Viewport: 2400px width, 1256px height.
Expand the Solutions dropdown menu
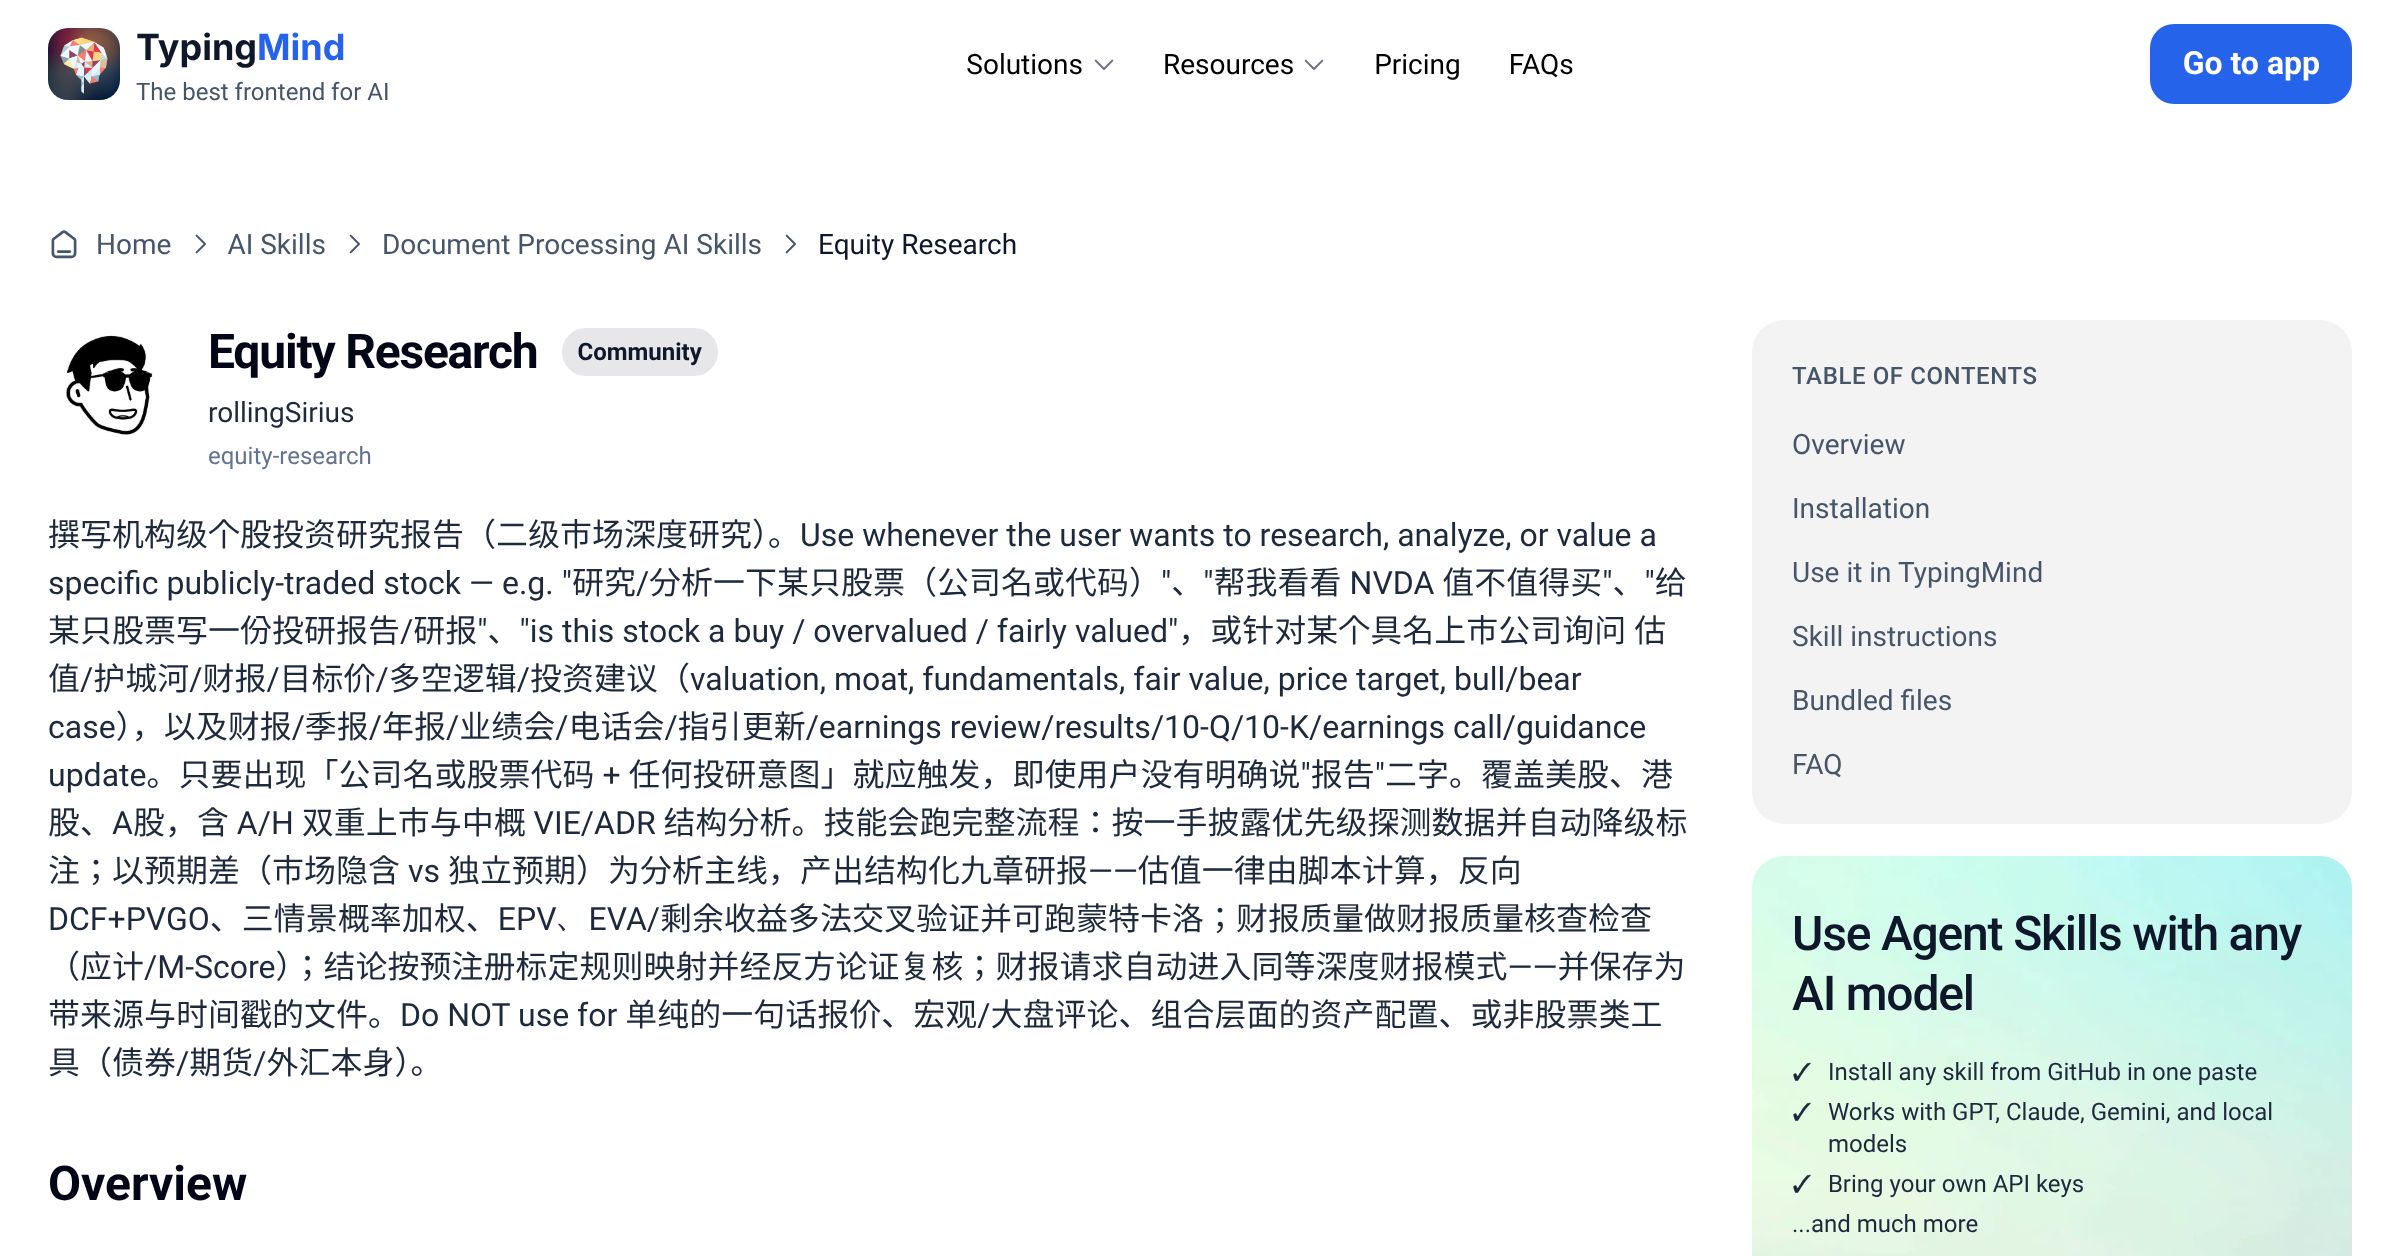tap(1039, 65)
